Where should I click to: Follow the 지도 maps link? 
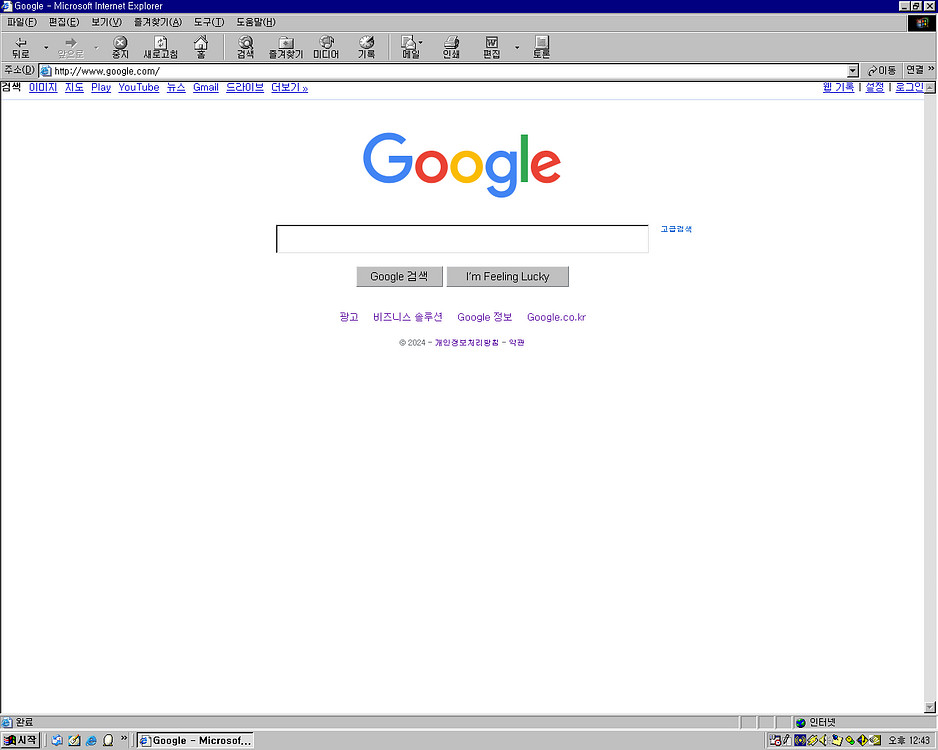[74, 87]
